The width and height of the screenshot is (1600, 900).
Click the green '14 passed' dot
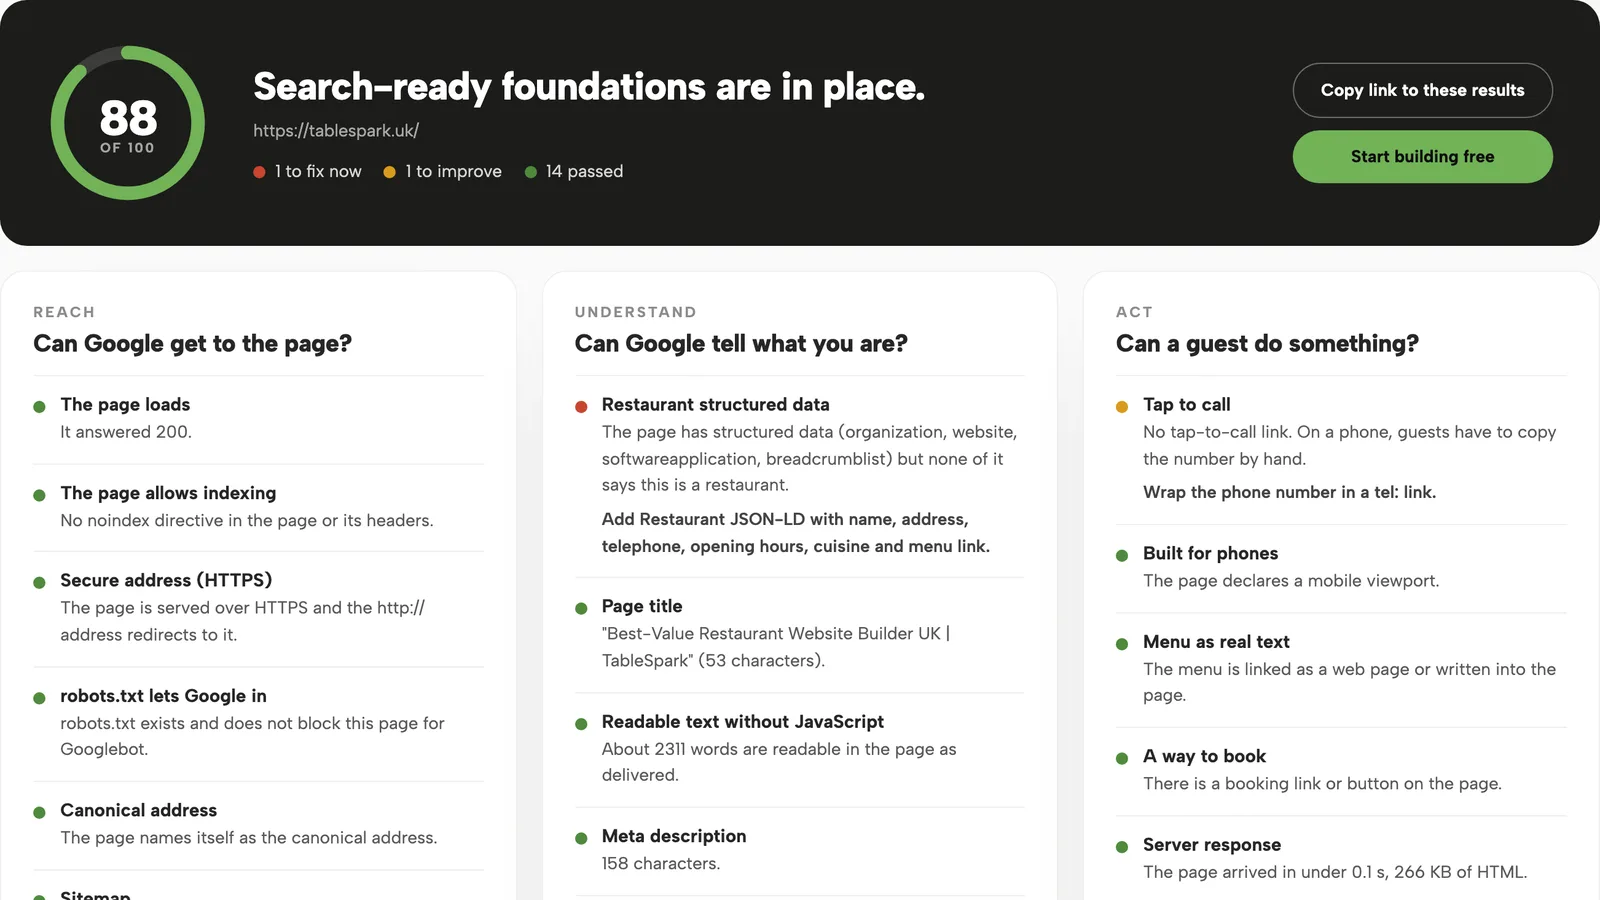coord(531,172)
